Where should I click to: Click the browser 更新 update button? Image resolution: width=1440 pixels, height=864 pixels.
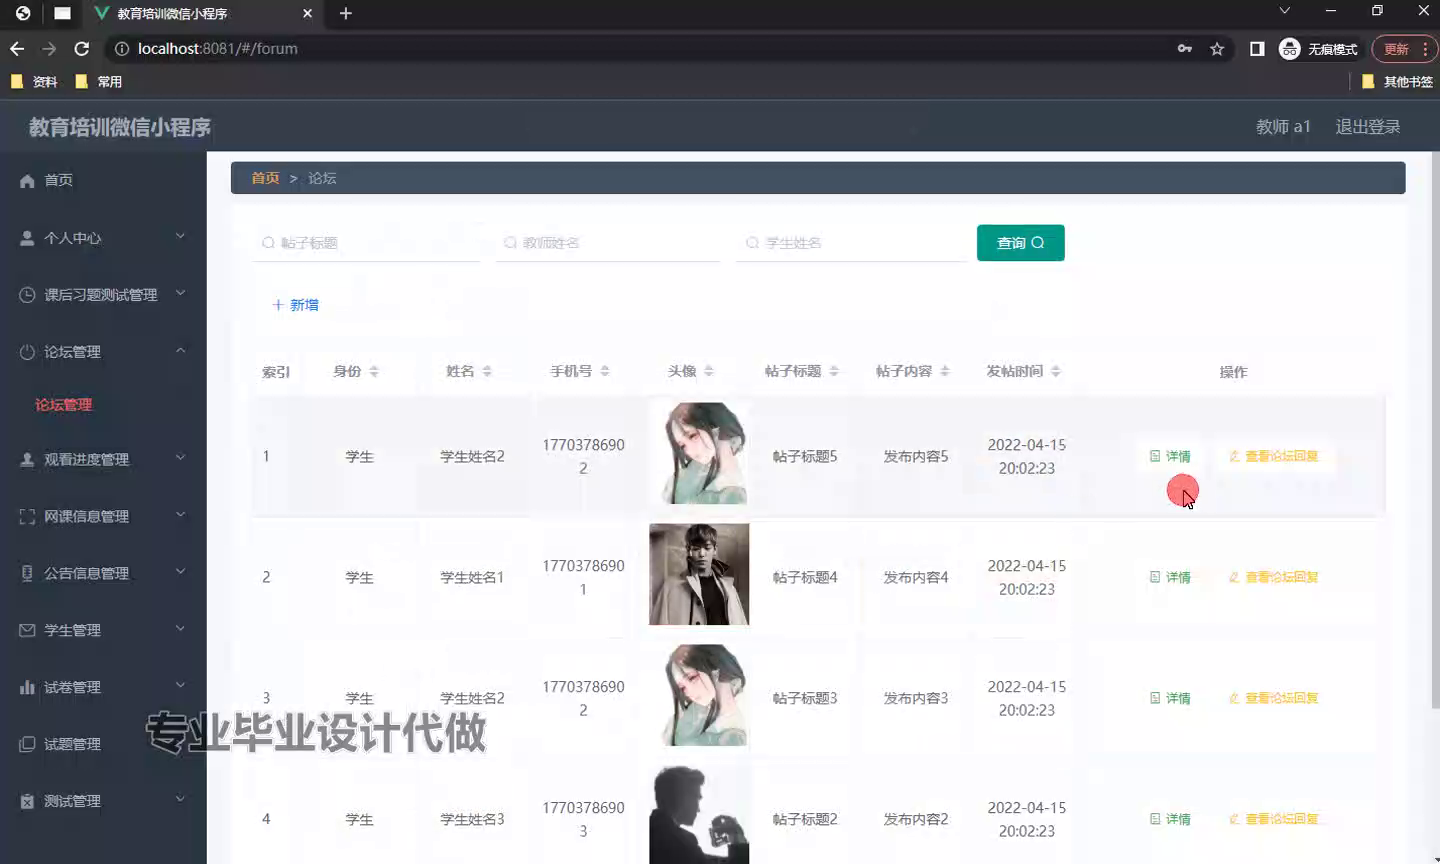[x=1404, y=48]
